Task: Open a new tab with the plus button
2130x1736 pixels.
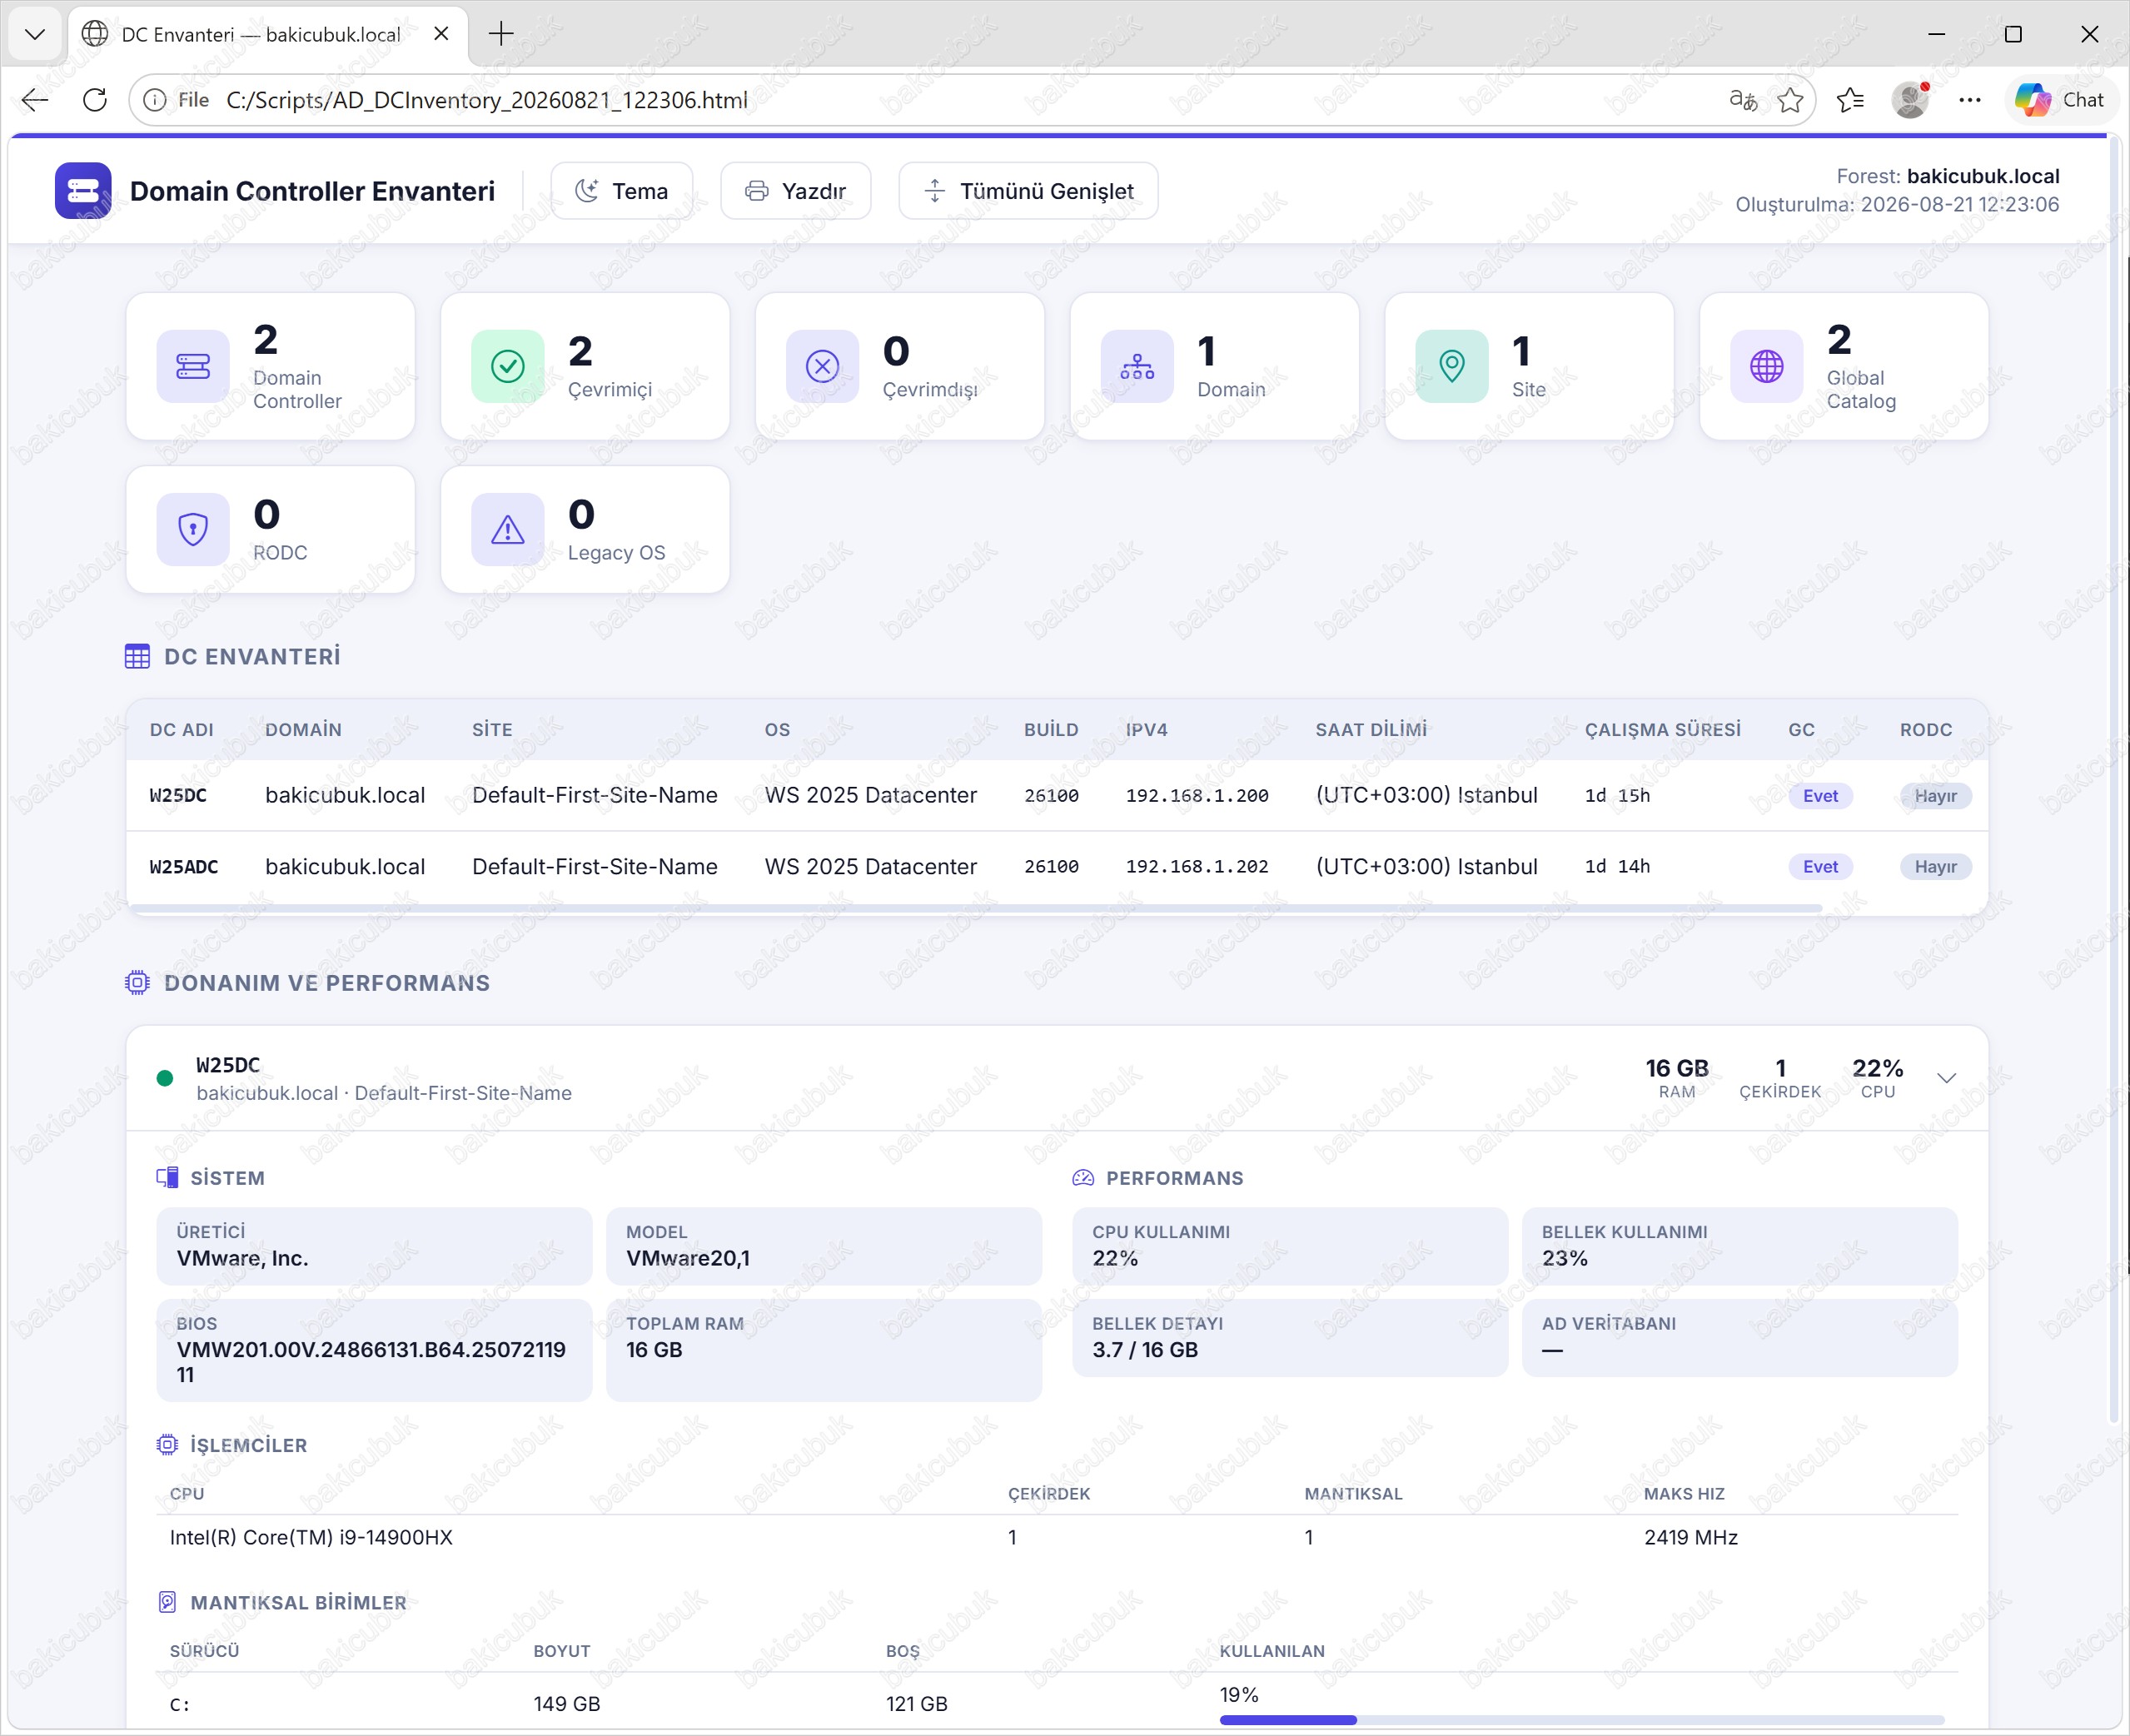Action: point(501,34)
